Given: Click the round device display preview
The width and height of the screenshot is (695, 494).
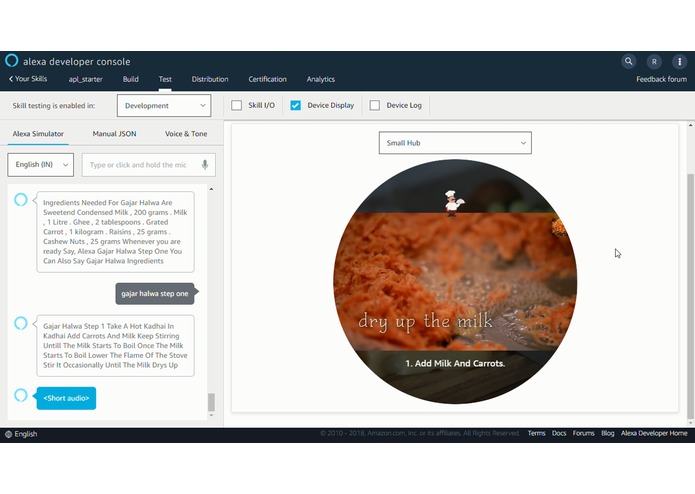Looking at the screenshot, I should click(x=455, y=282).
